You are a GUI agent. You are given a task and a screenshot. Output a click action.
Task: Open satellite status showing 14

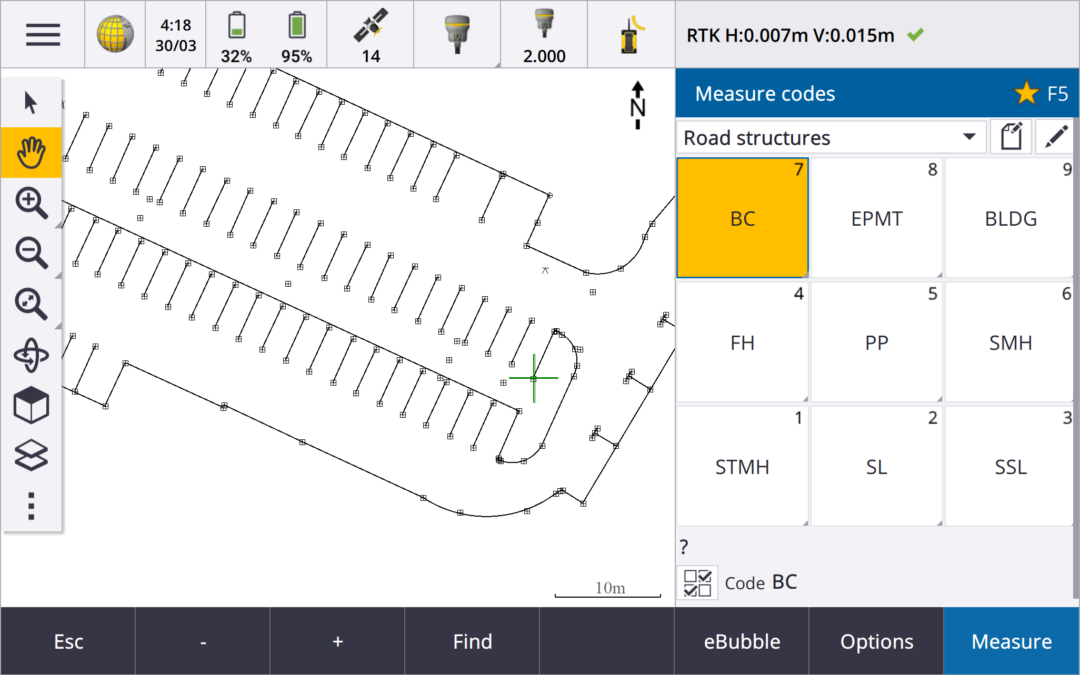(370, 34)
